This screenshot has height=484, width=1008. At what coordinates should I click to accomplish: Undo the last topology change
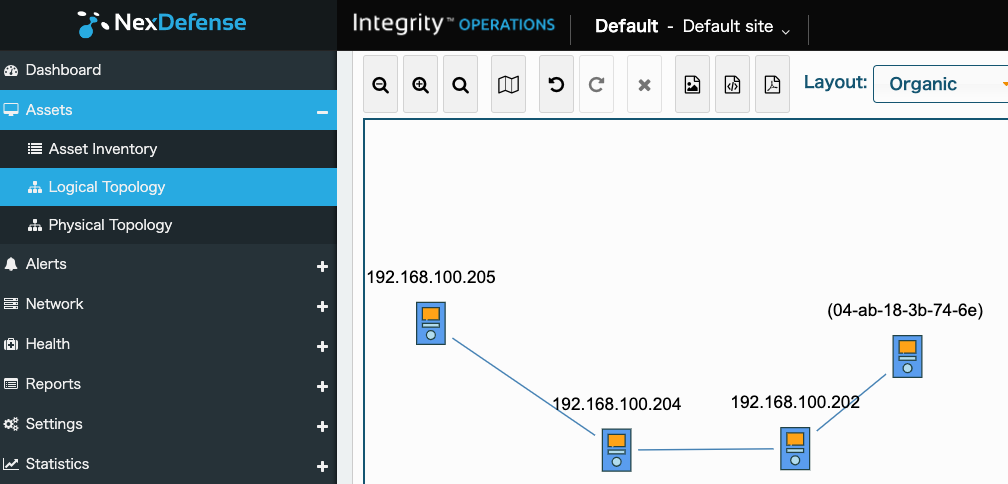[557, 85]
